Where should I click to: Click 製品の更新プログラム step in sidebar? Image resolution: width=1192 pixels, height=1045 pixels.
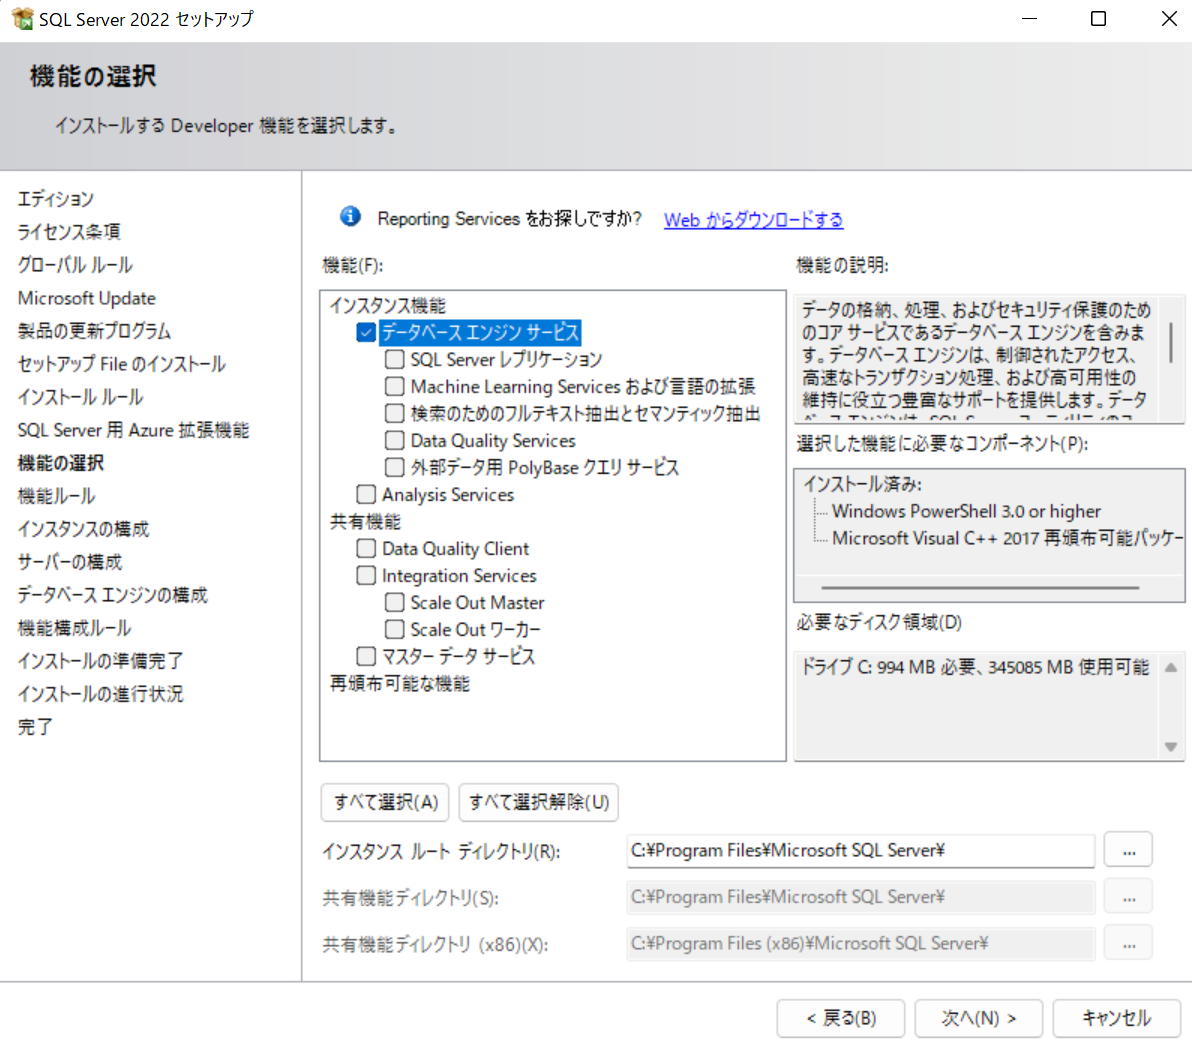click(94, 331)
